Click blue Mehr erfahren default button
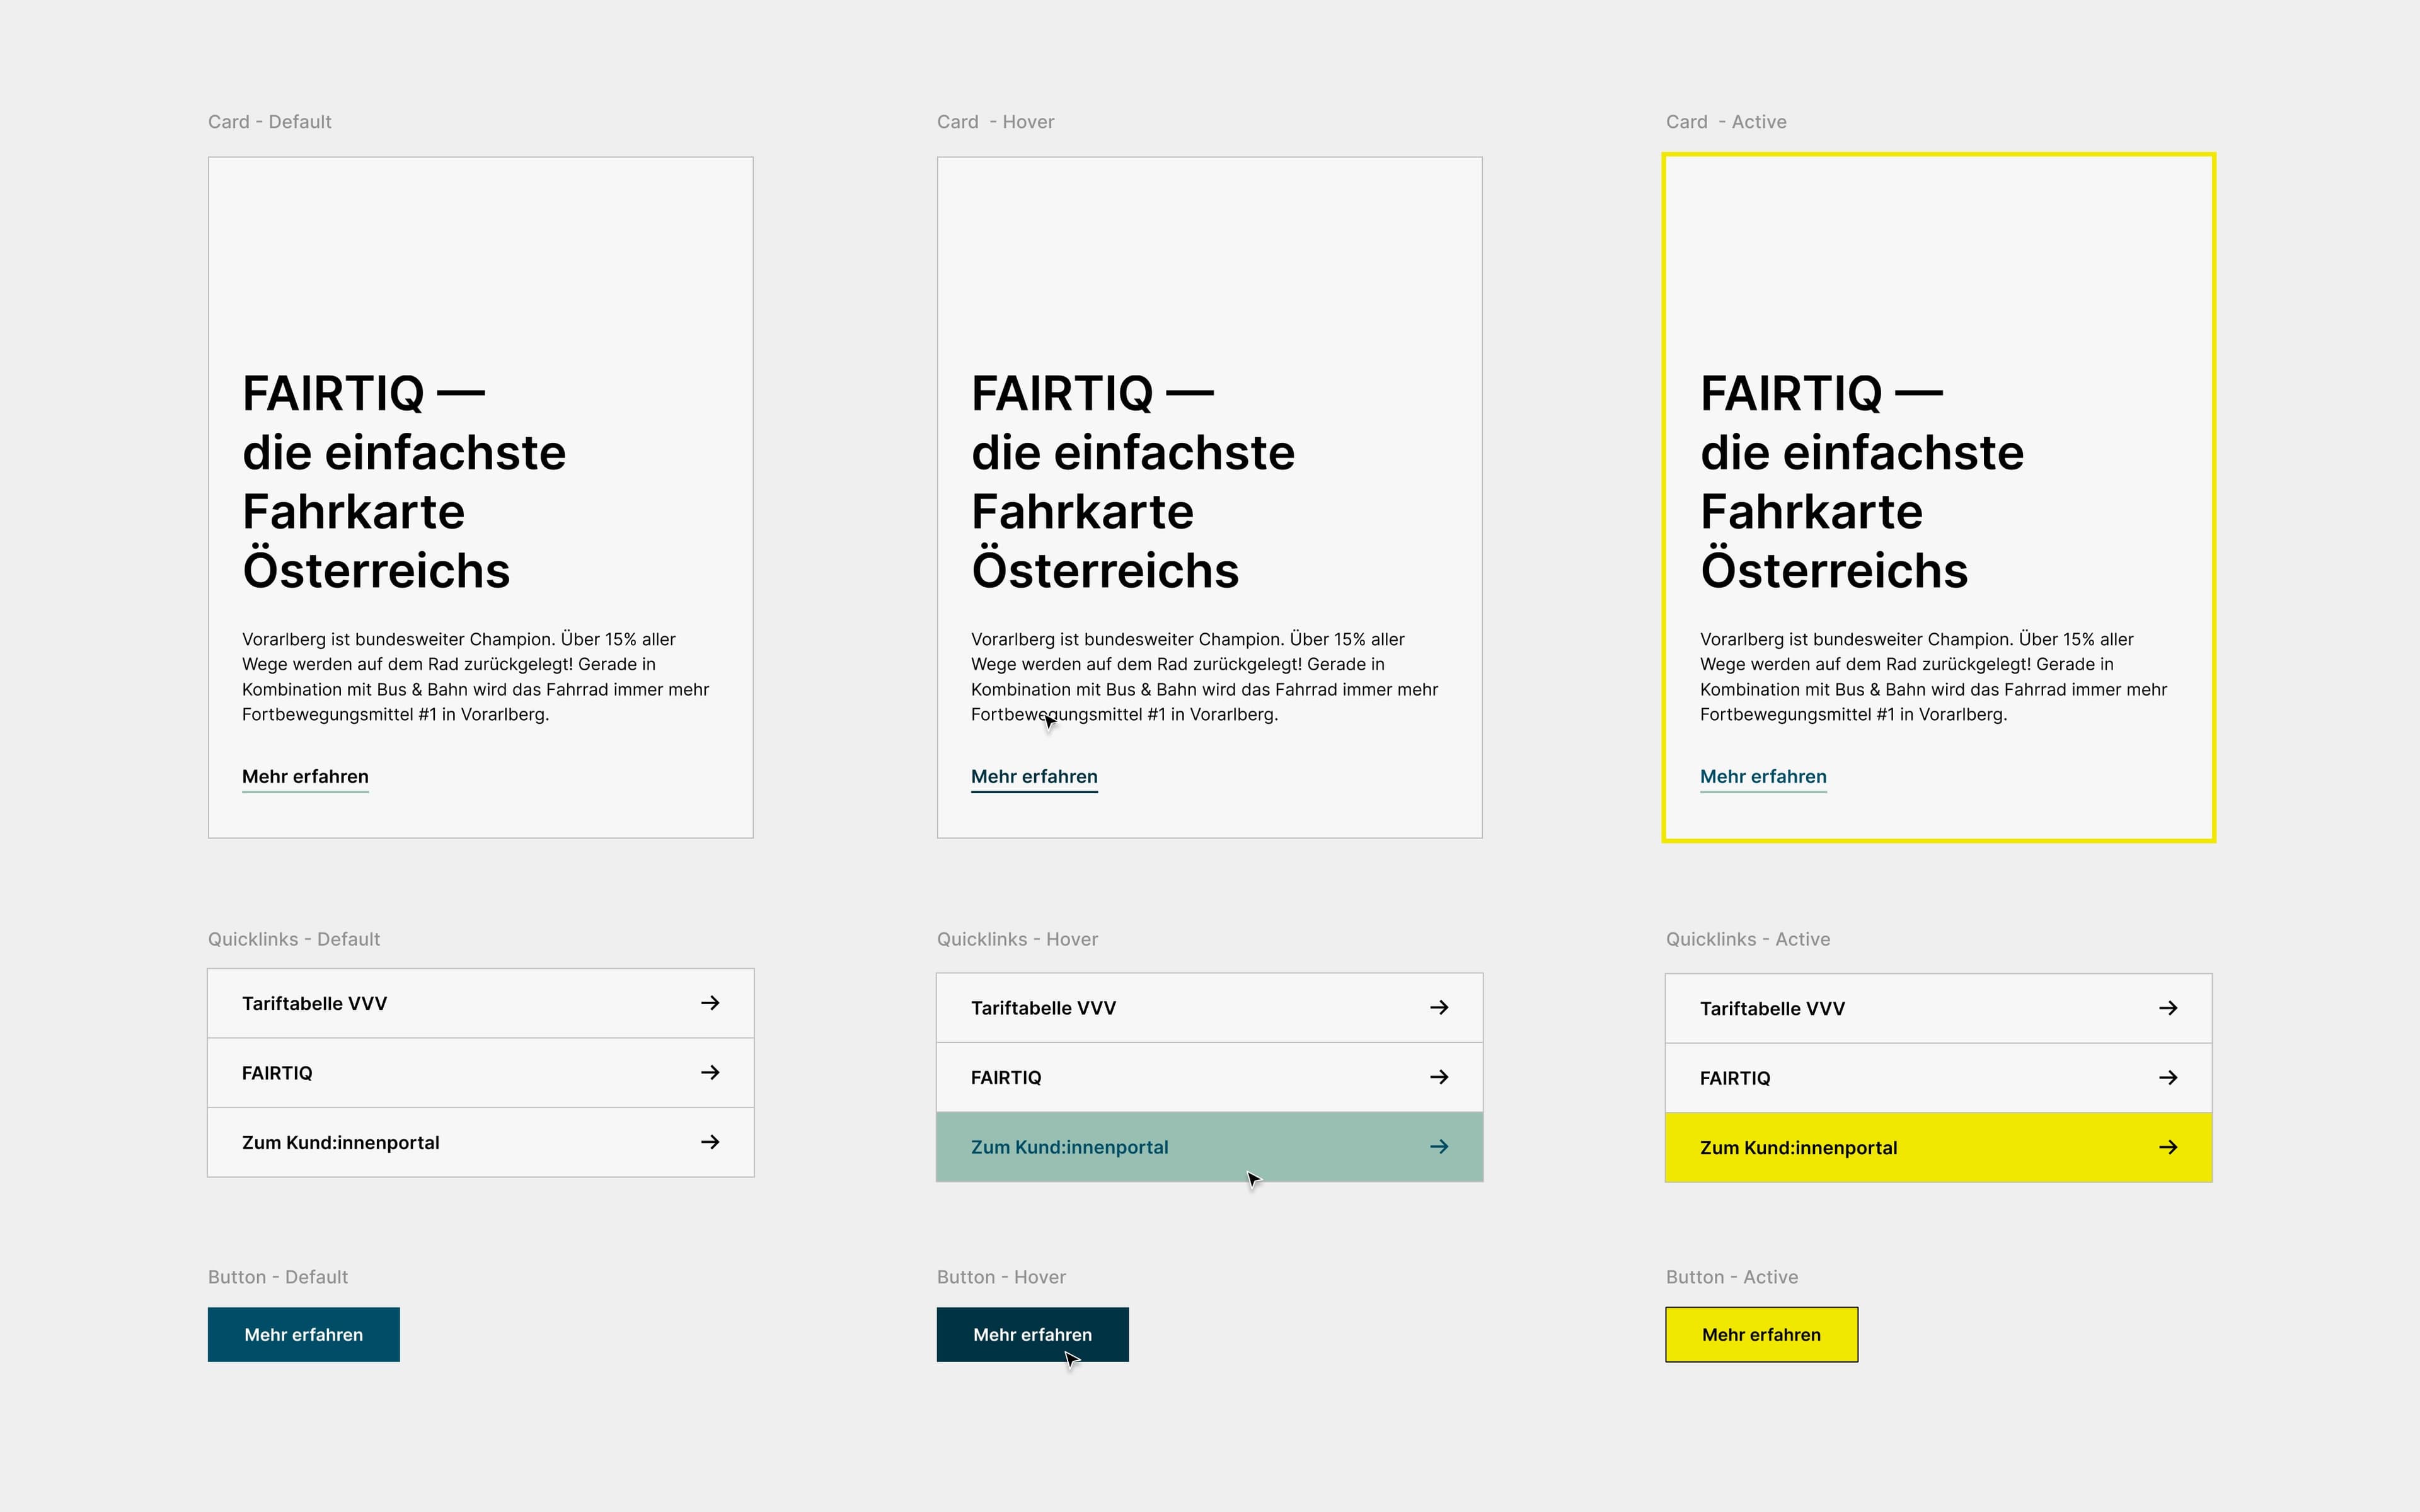Image resolution: width=2420 pixels, height=1512 pixels. click(304, 1334)
